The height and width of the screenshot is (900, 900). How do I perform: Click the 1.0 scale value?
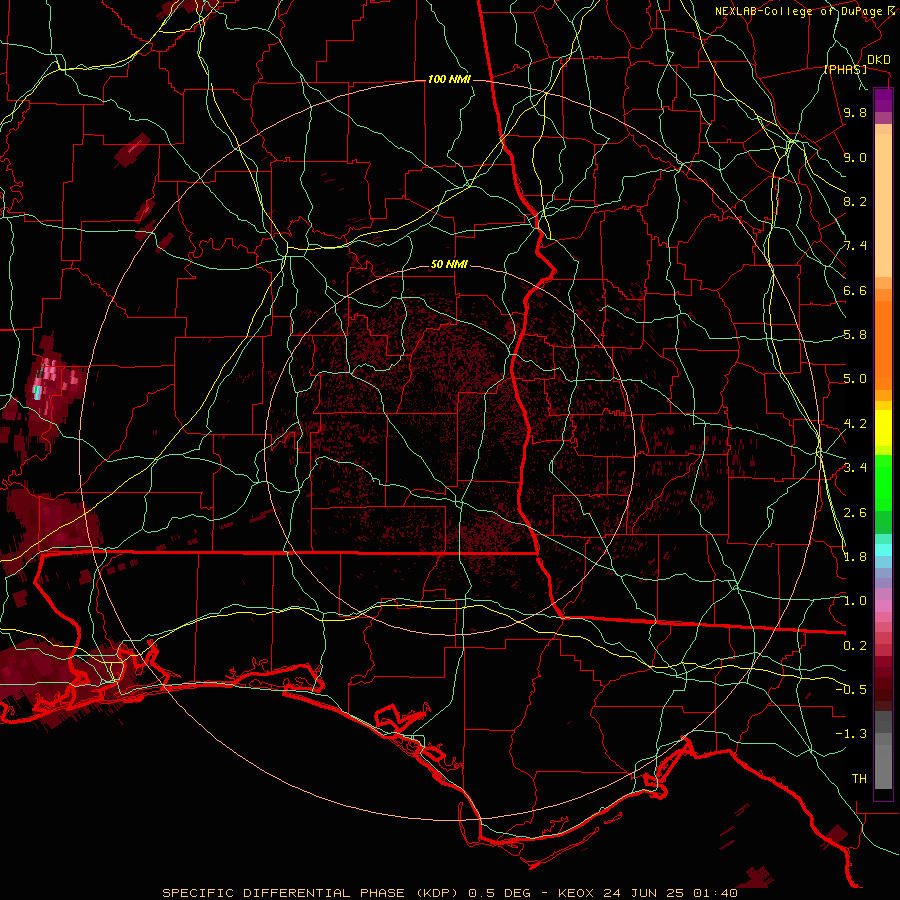point(855,601)
